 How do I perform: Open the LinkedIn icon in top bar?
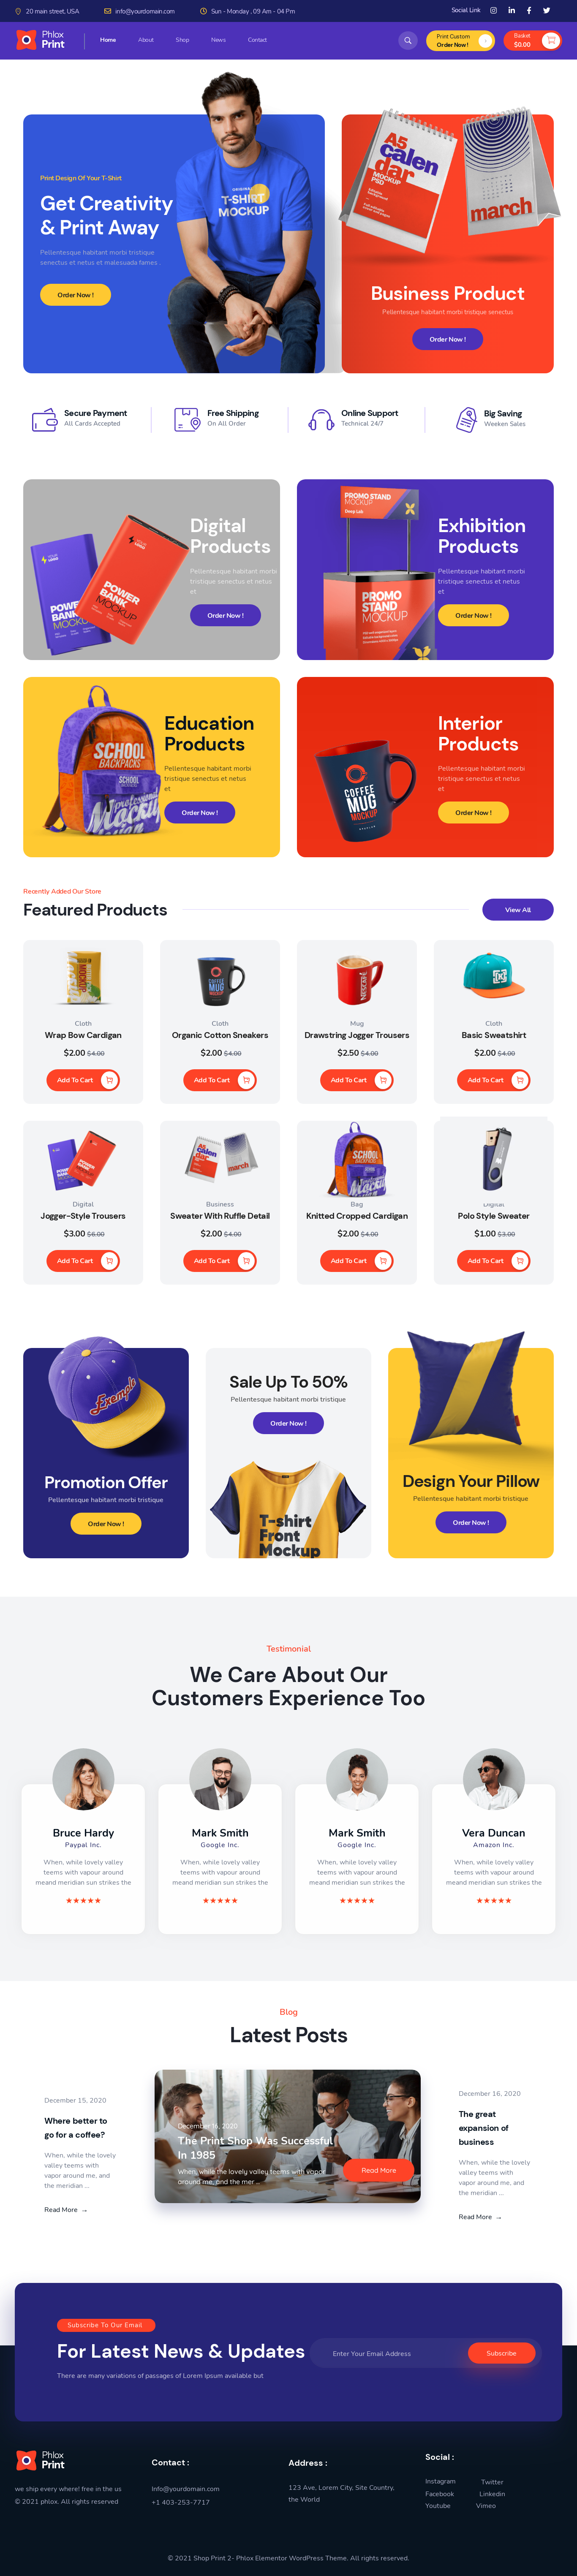[511, 10]
